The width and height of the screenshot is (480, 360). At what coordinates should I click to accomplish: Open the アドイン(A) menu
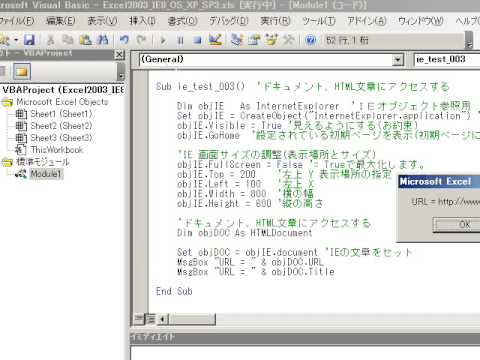pyautogui.click(x=367, y=21)
